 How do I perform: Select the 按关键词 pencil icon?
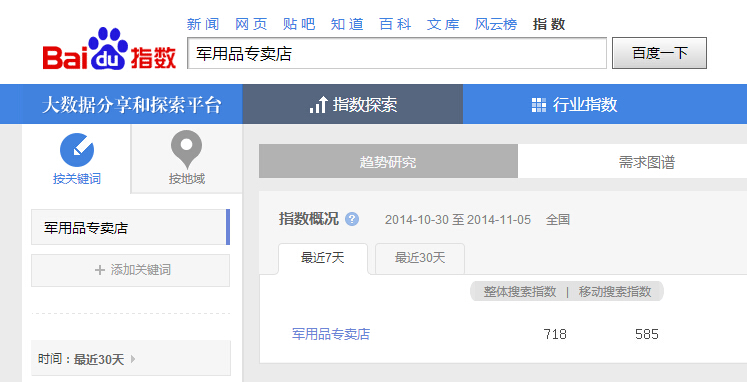[77, 150]
